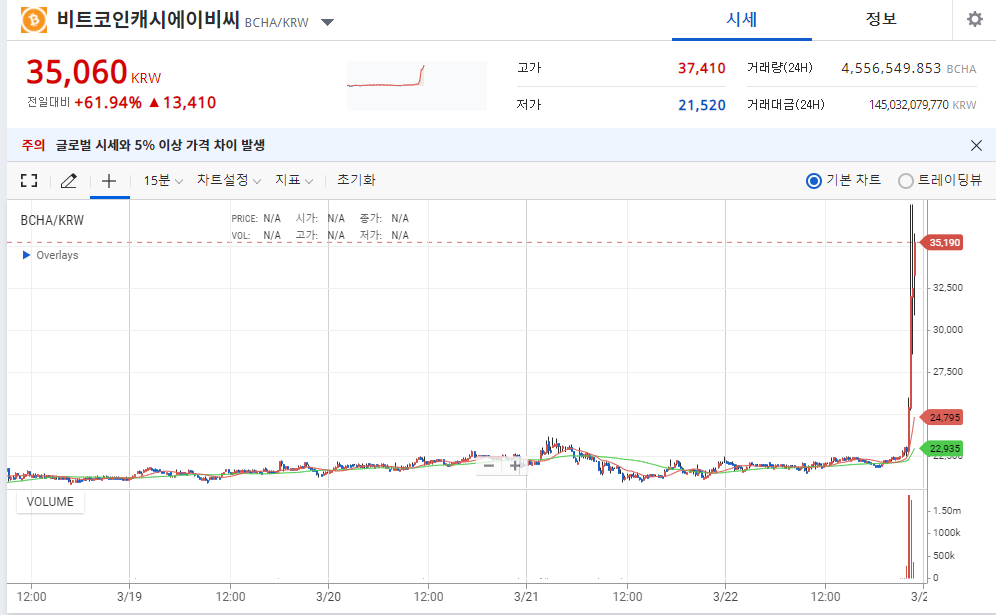This screenshot has width=996, height=615.
Task: Click the 24,795 red indicator tag
Action: tap(942, 417)
